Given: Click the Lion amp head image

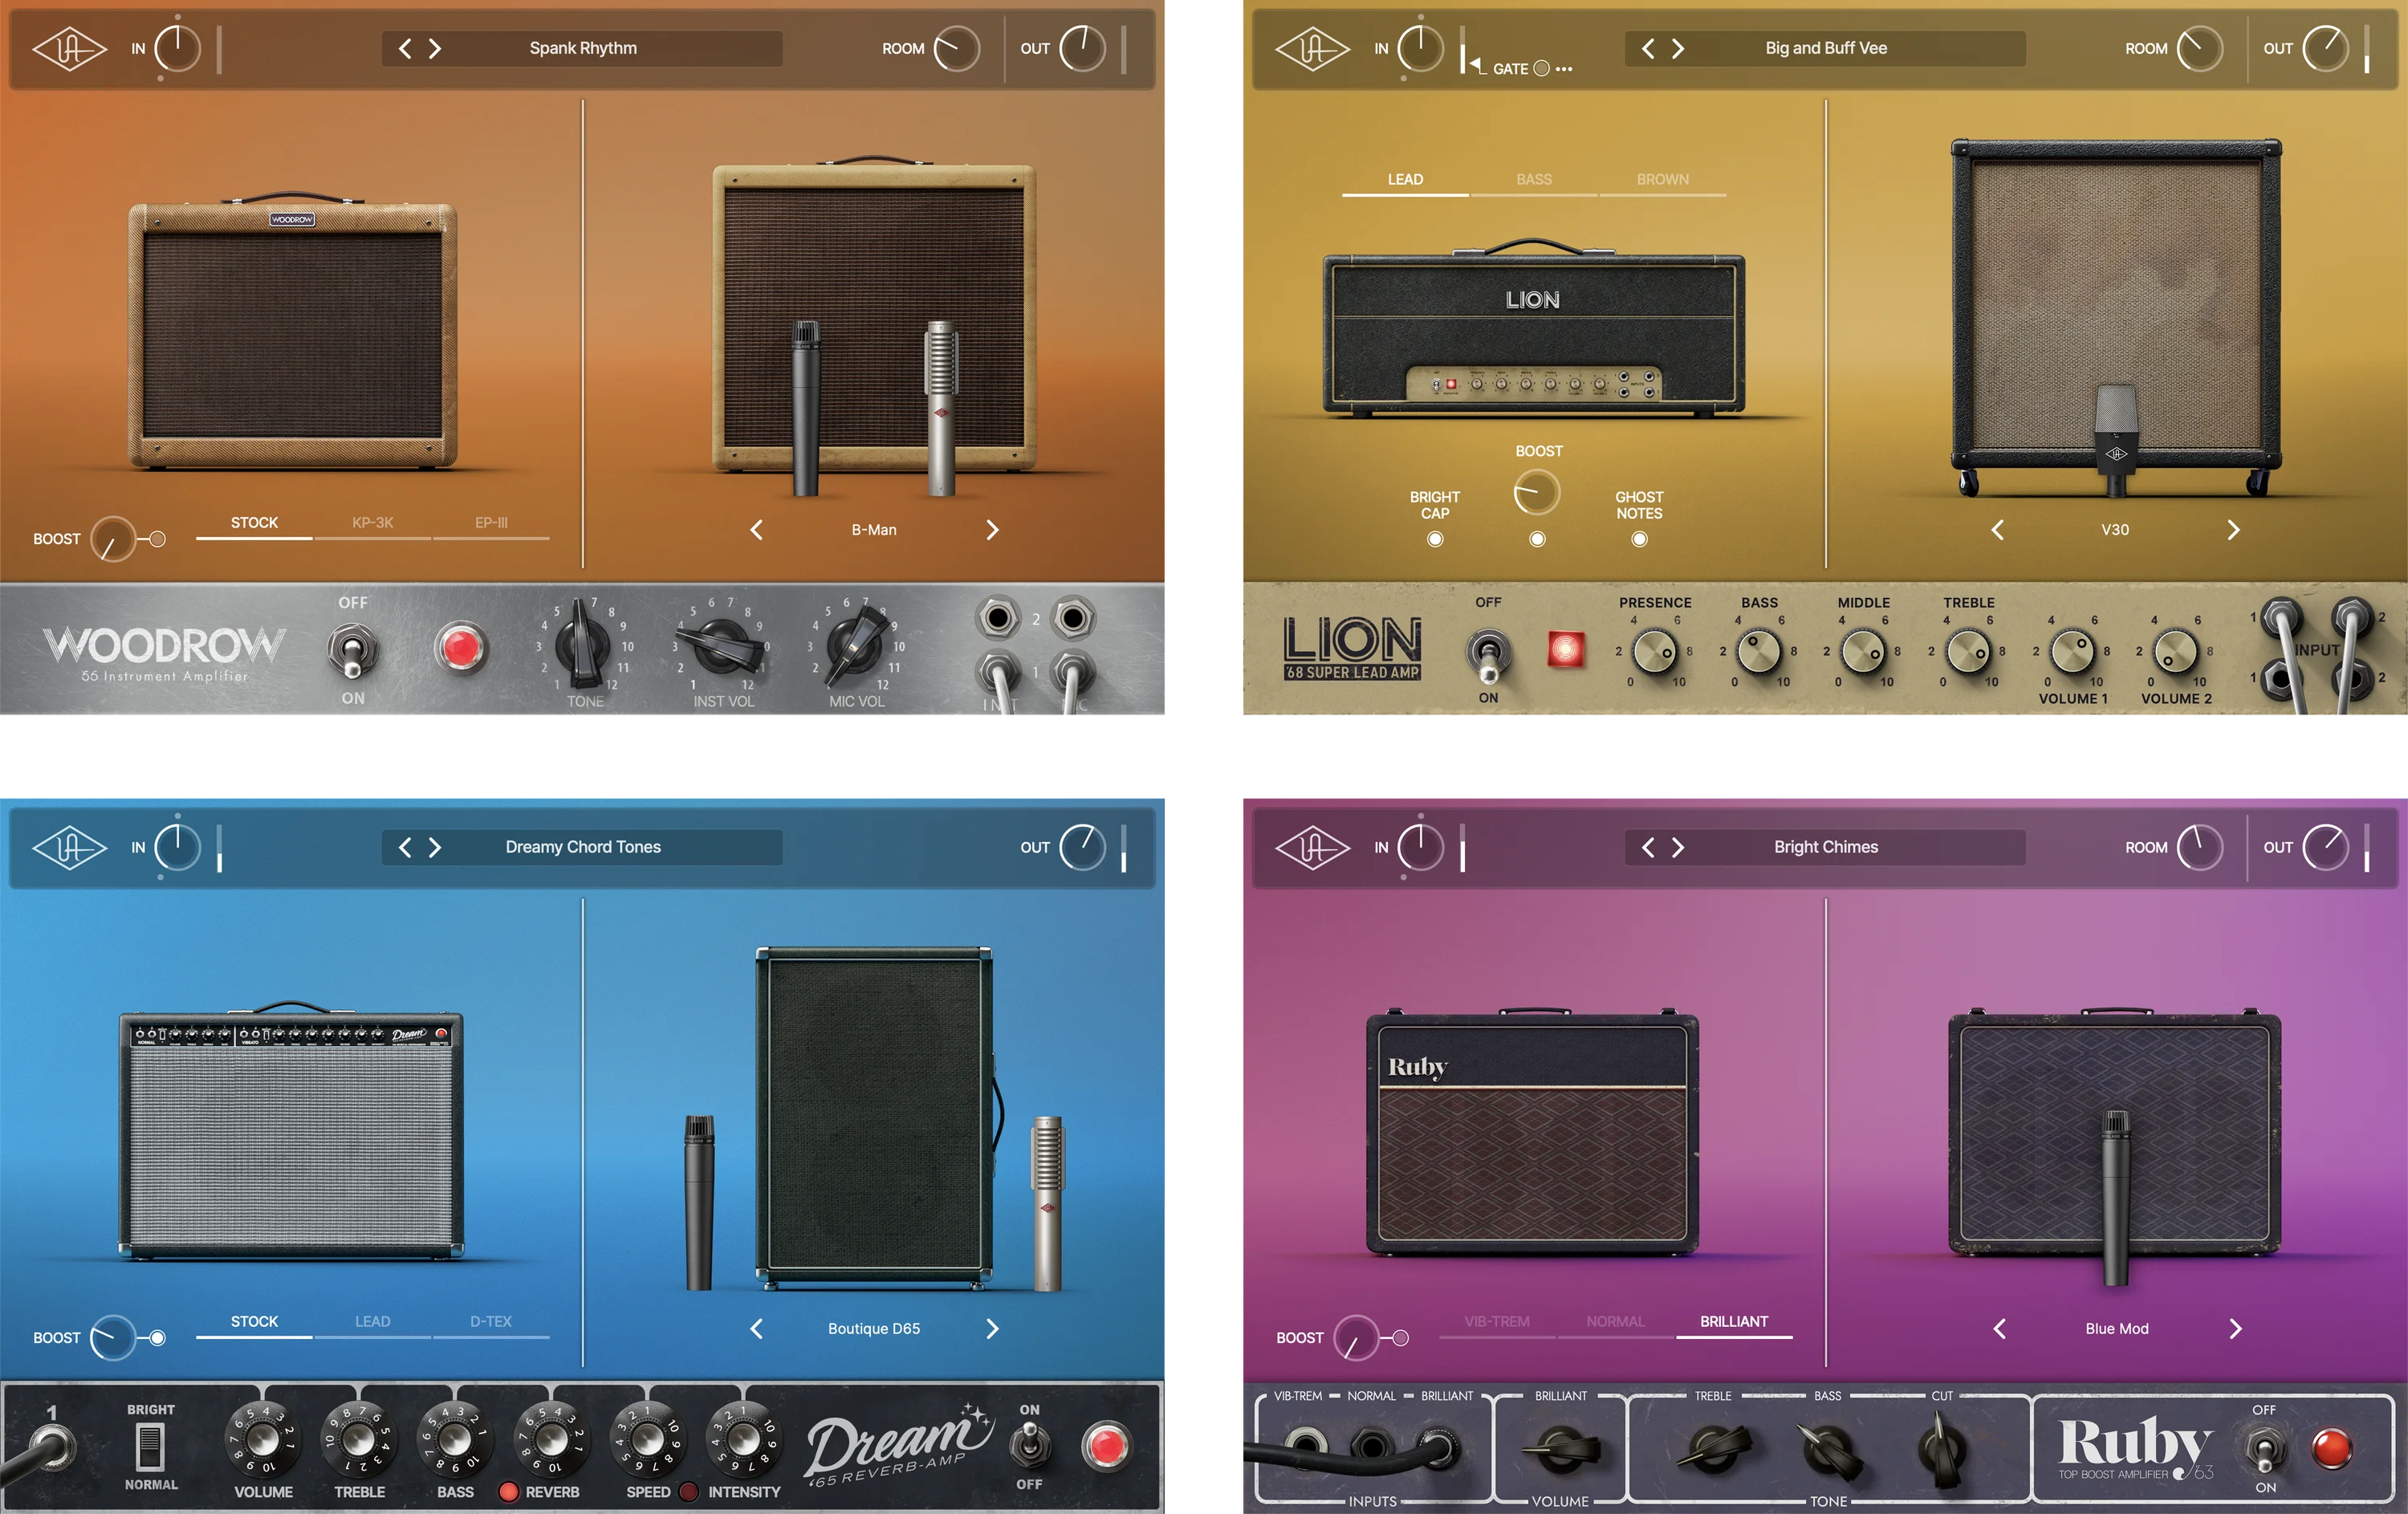Looking at the screenshot, I should click(x=1534, y=328).
